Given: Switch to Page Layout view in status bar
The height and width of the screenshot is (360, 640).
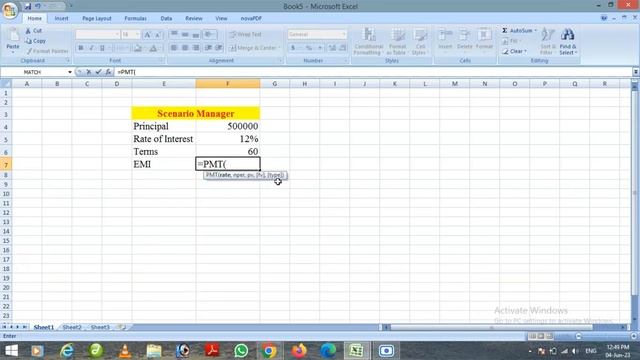Looking at the screenshot, I should [541, 336].
